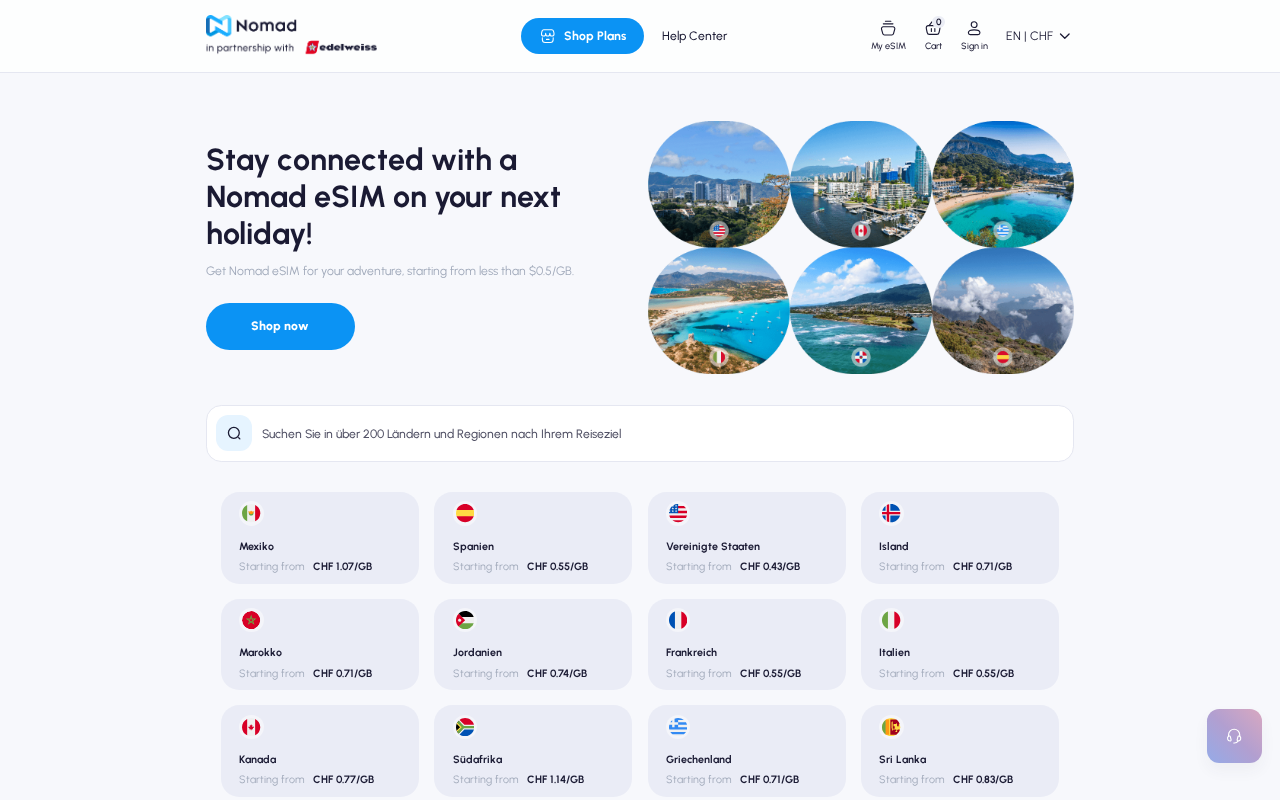Click the Sign in user icon
Screen dimensions: 1280x800
pyautogui.click(x=974, y=28)
